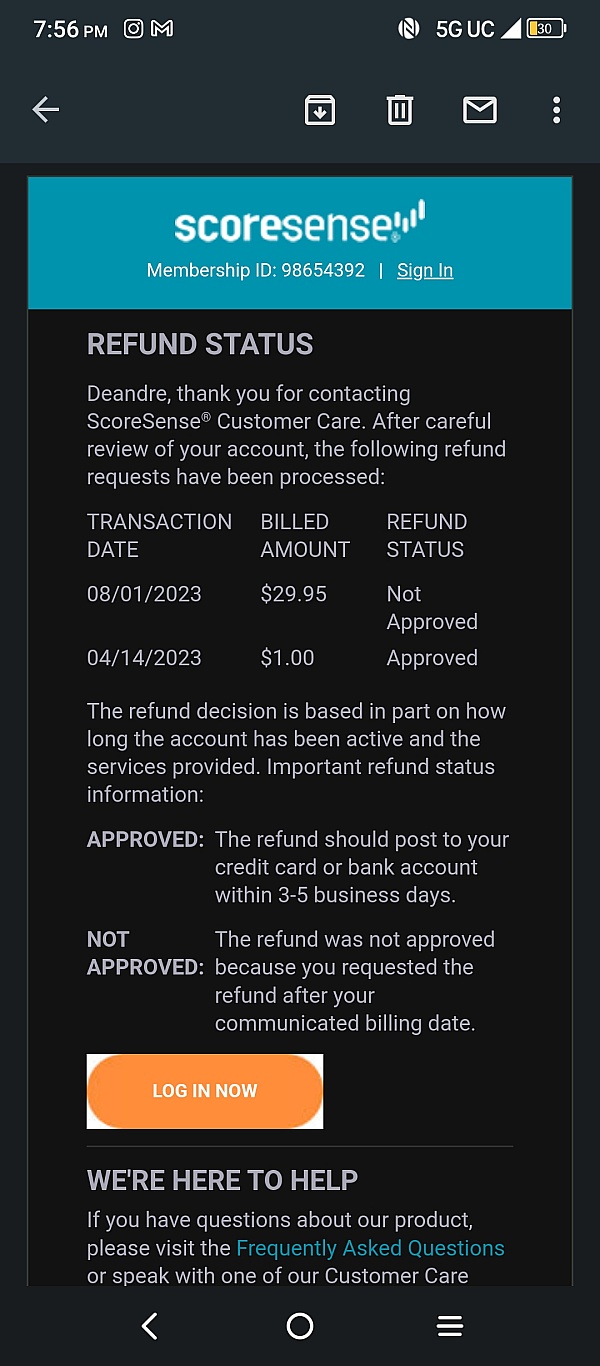600x1366 pixels.
Task: Go to the Android home screen
Action: (300, 1326)
